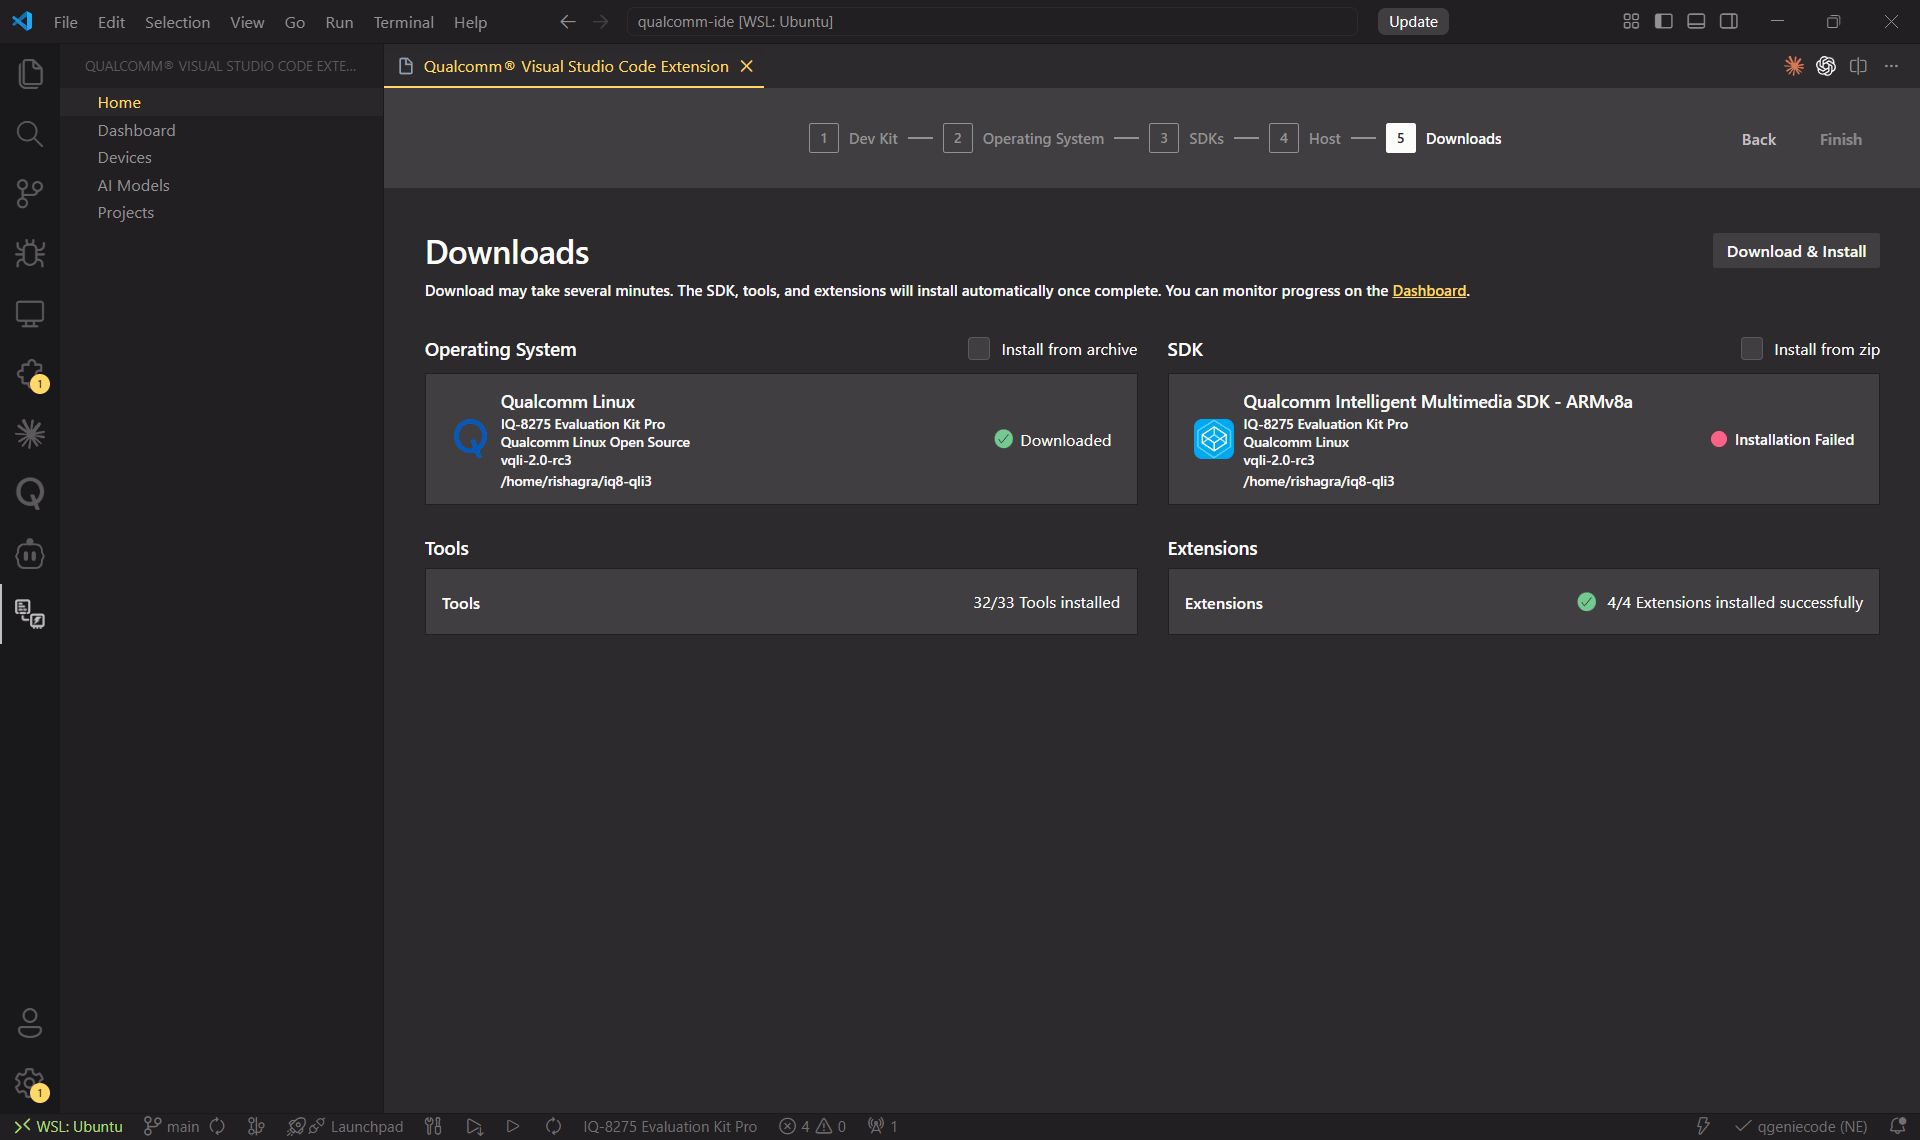Viewport: 1920px width, 1140px height.
Task: Go to step 3 SDKs
Action: 1186,138
